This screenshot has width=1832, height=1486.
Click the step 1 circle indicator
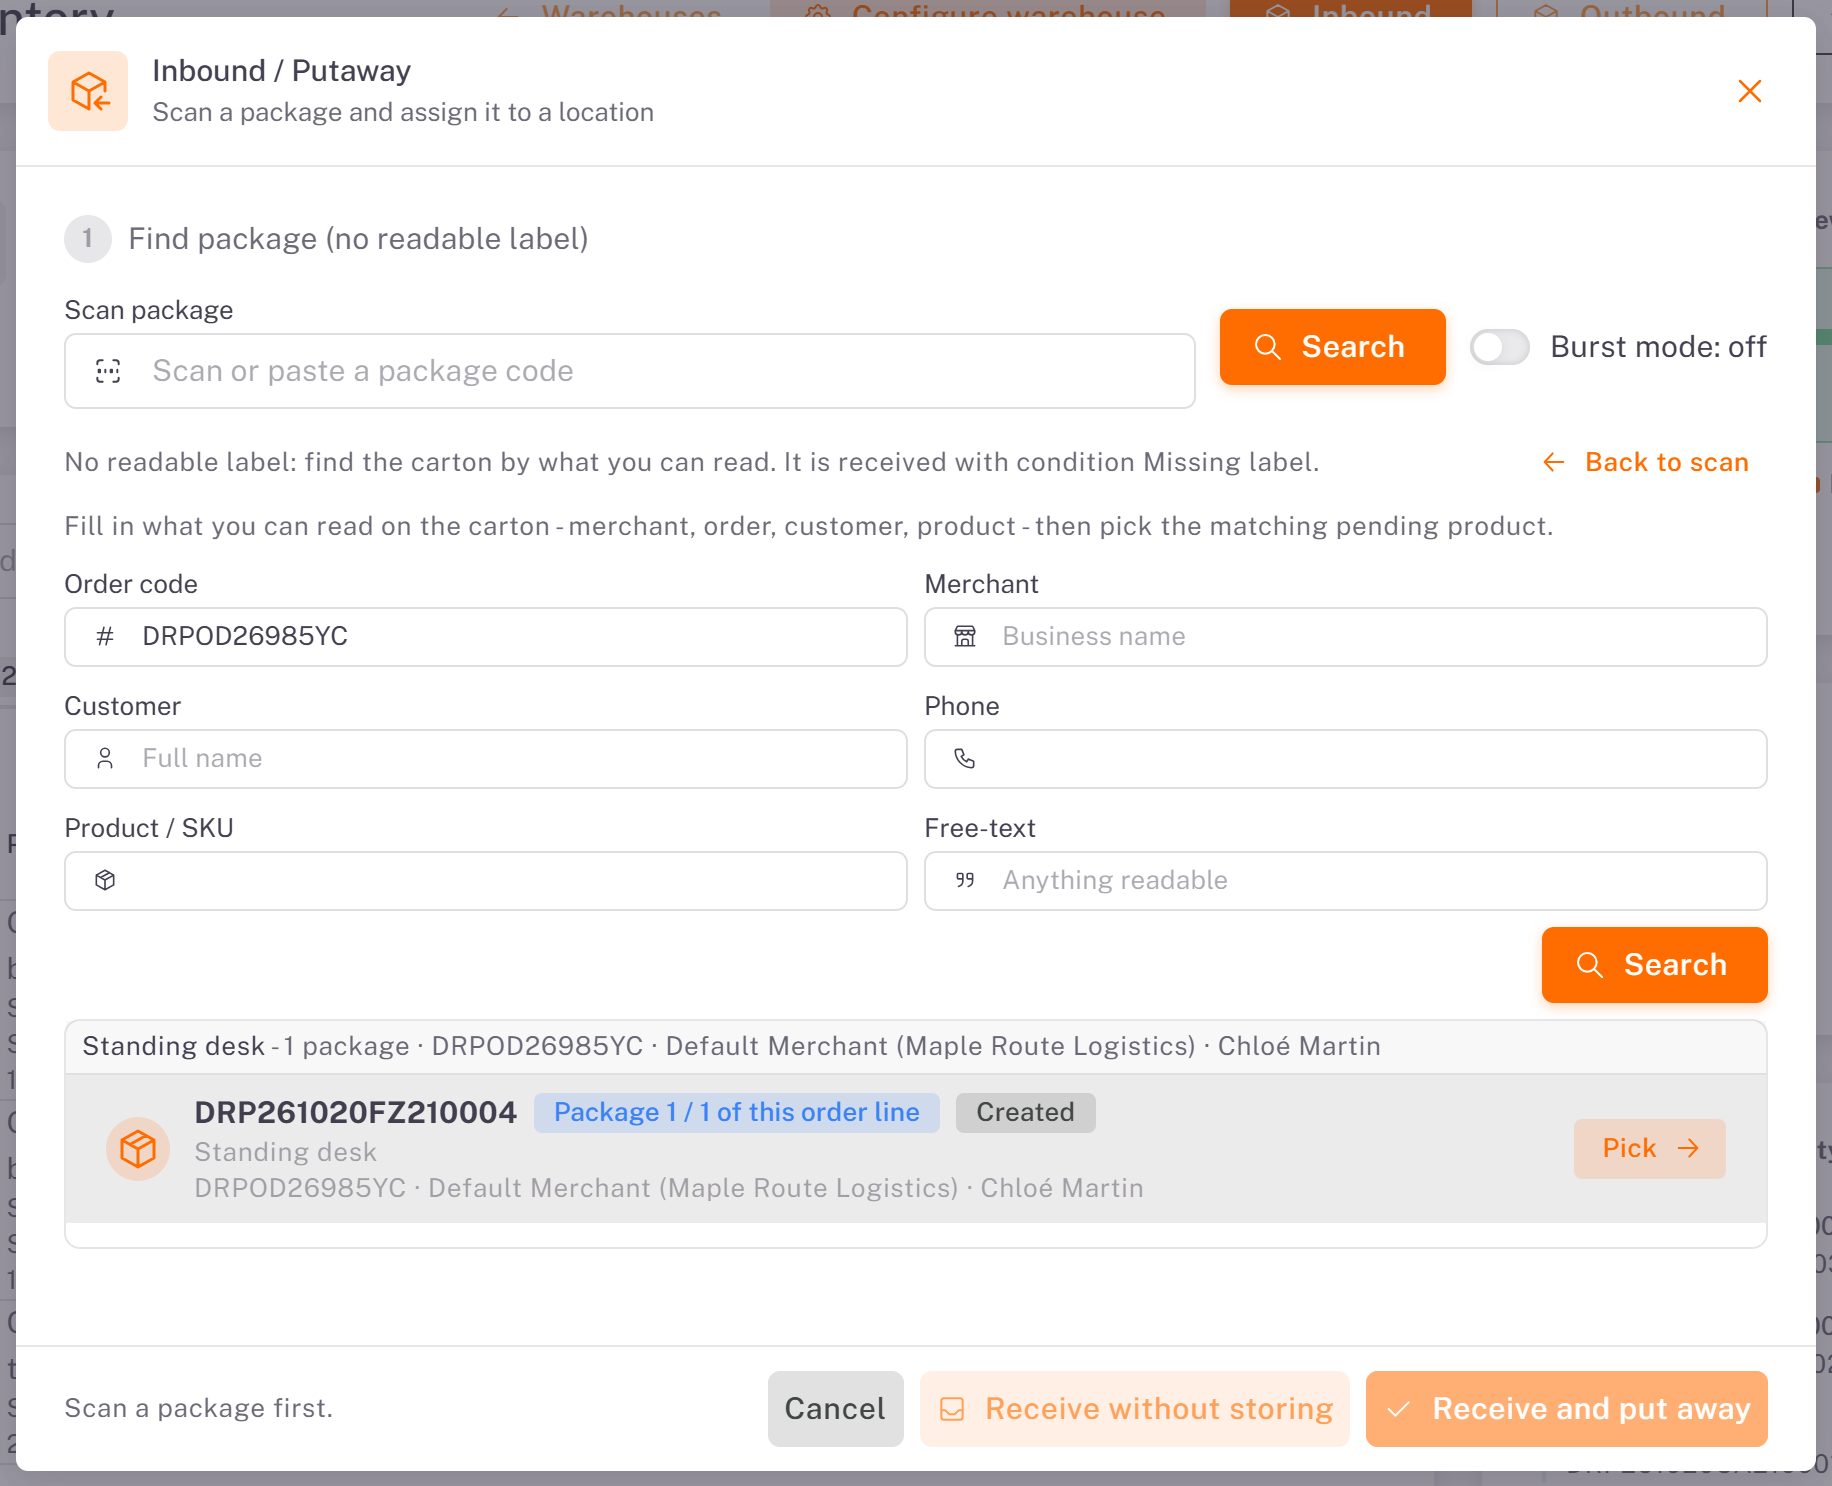pos(88,239)
